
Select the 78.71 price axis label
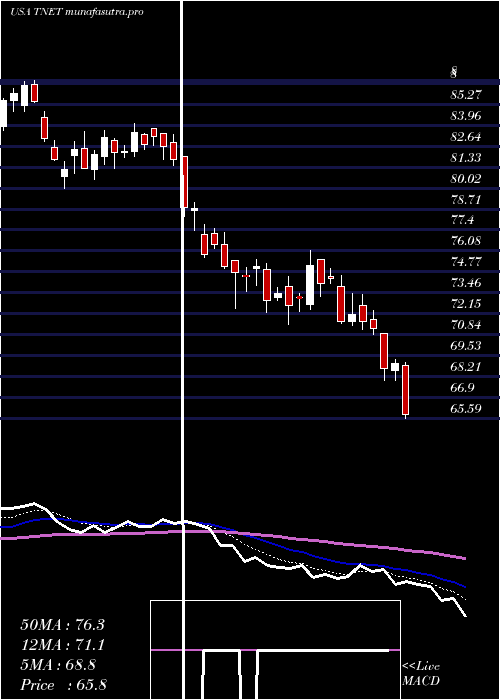coord(466,200)
